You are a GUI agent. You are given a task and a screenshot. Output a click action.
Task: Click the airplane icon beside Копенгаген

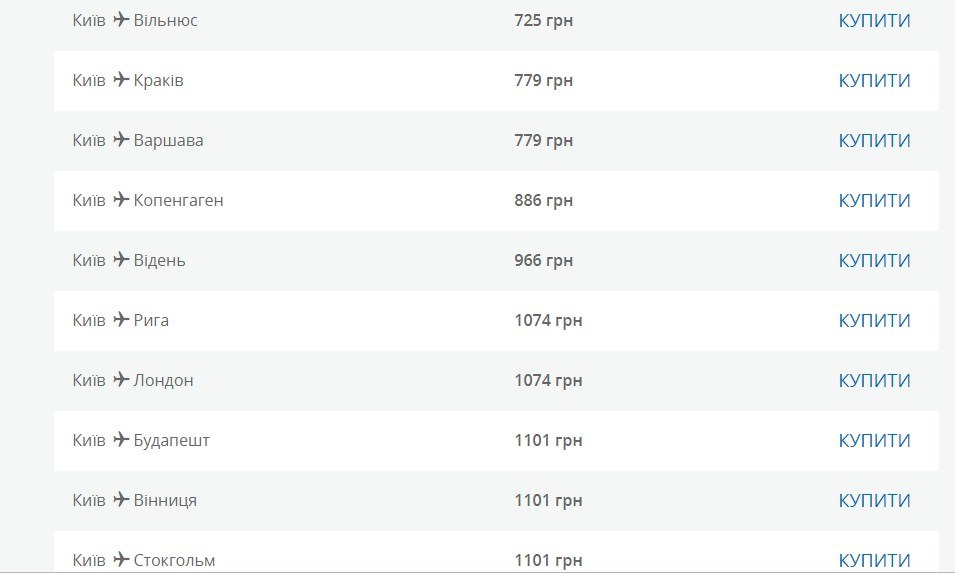coord(121,199)
